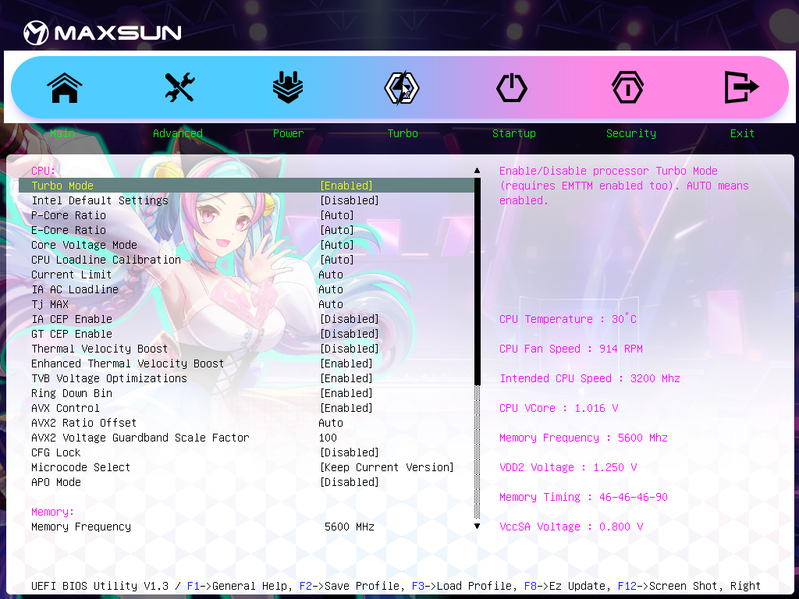Open Advanced wrench and screwdriver icon
Screen dimensions: 799x599
[x=179, y=87]
